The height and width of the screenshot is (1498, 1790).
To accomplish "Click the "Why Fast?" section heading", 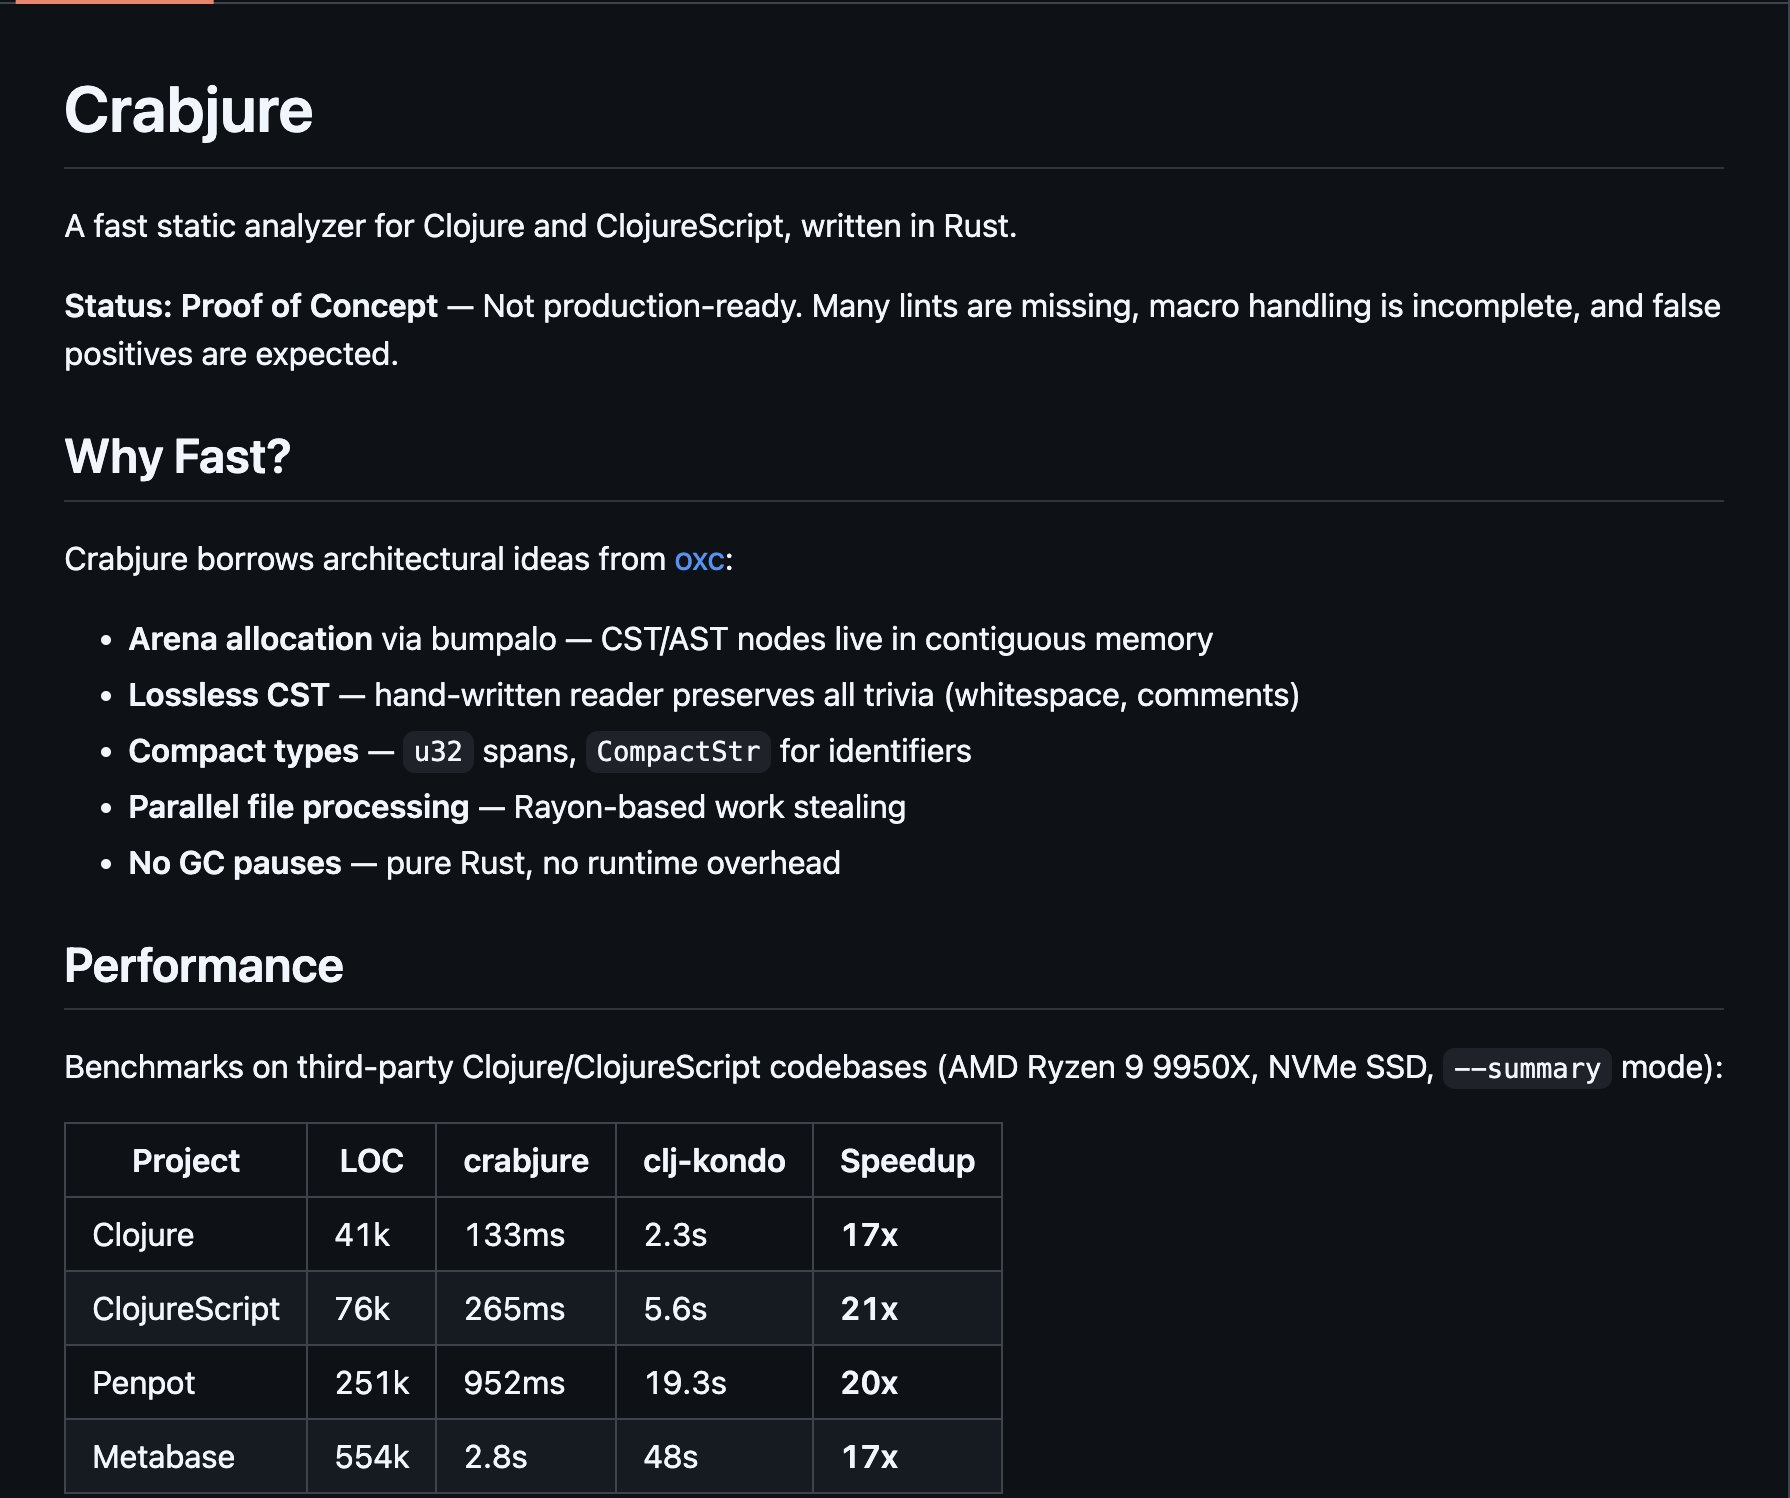I will click(x=177, y=457).
